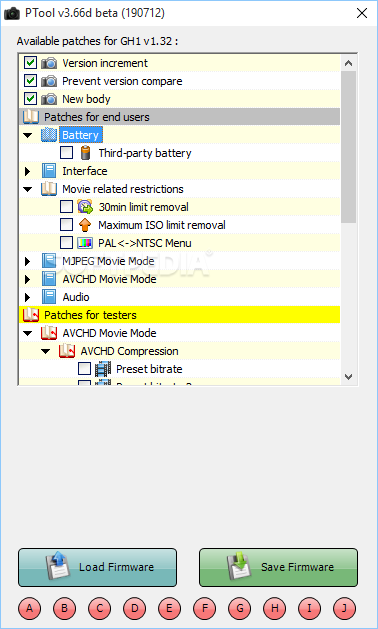Collapse the AVCHD Compression node
378x629 pixels.
click(x=45, y=351)
